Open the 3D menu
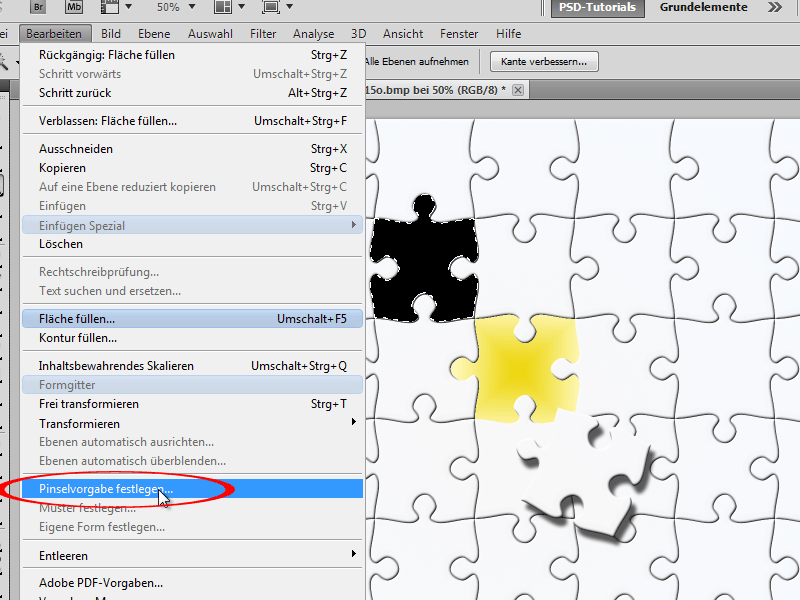 [x=358, y=34]
